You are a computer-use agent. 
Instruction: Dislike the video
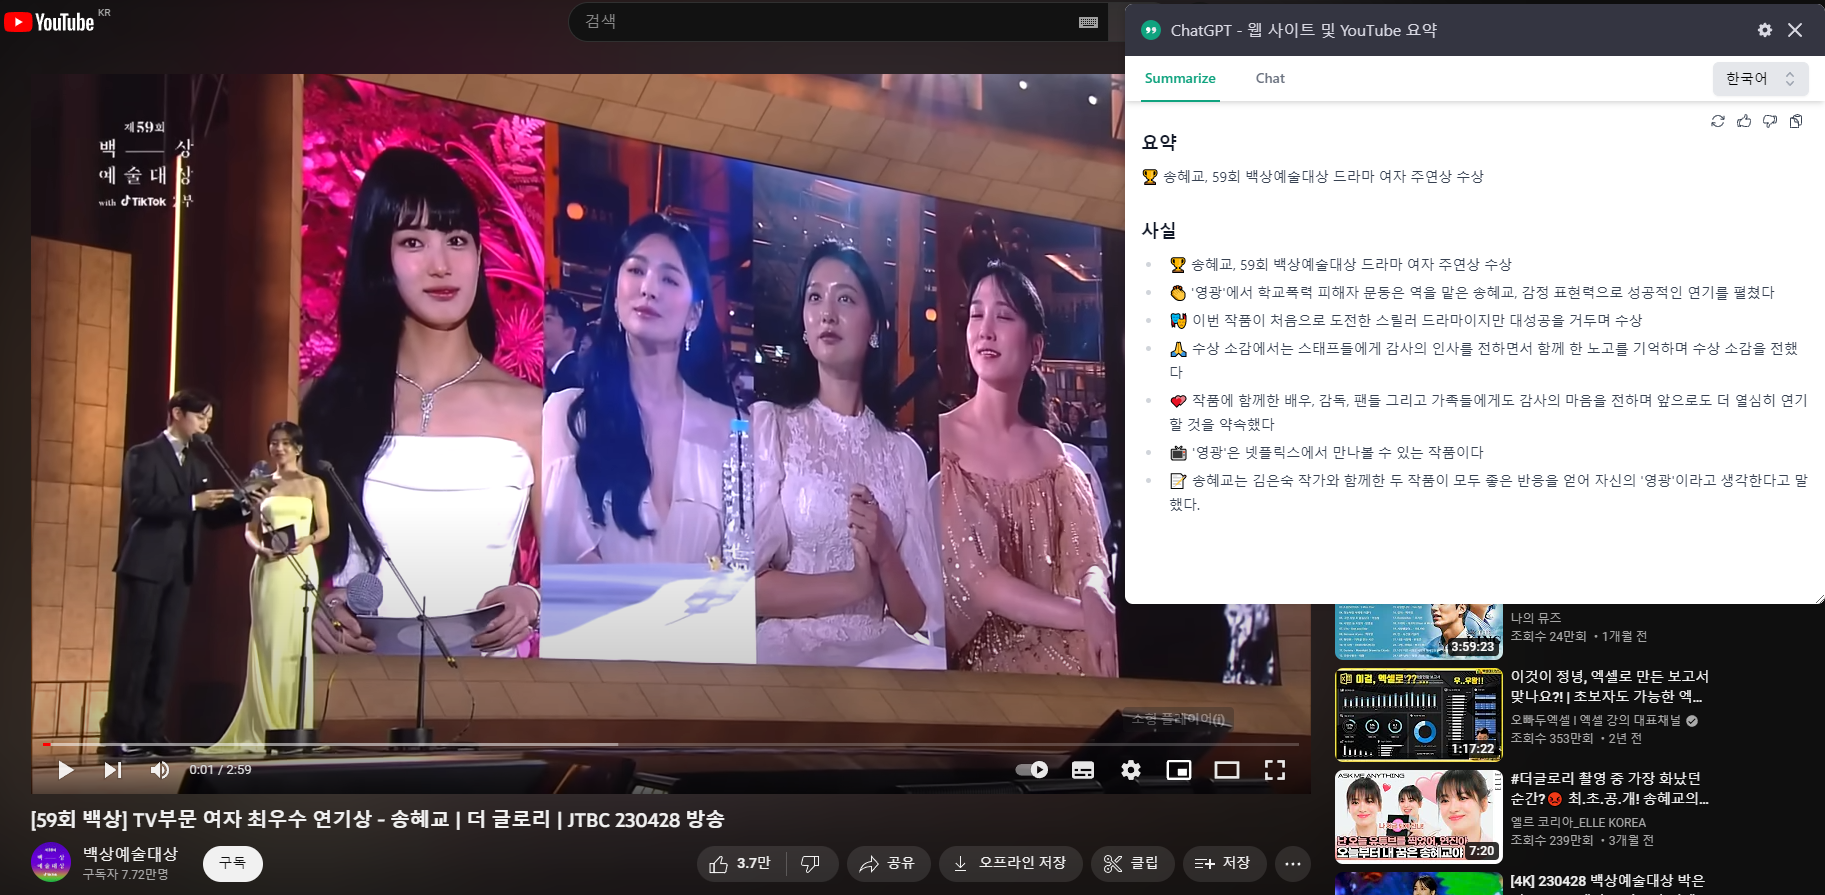point(811,863)
